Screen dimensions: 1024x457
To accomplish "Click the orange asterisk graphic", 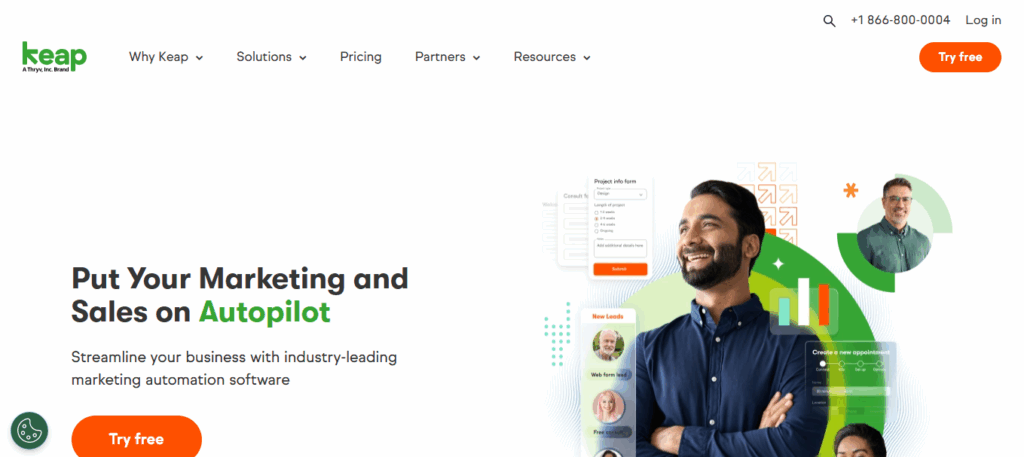I will [x=850, y=190].
